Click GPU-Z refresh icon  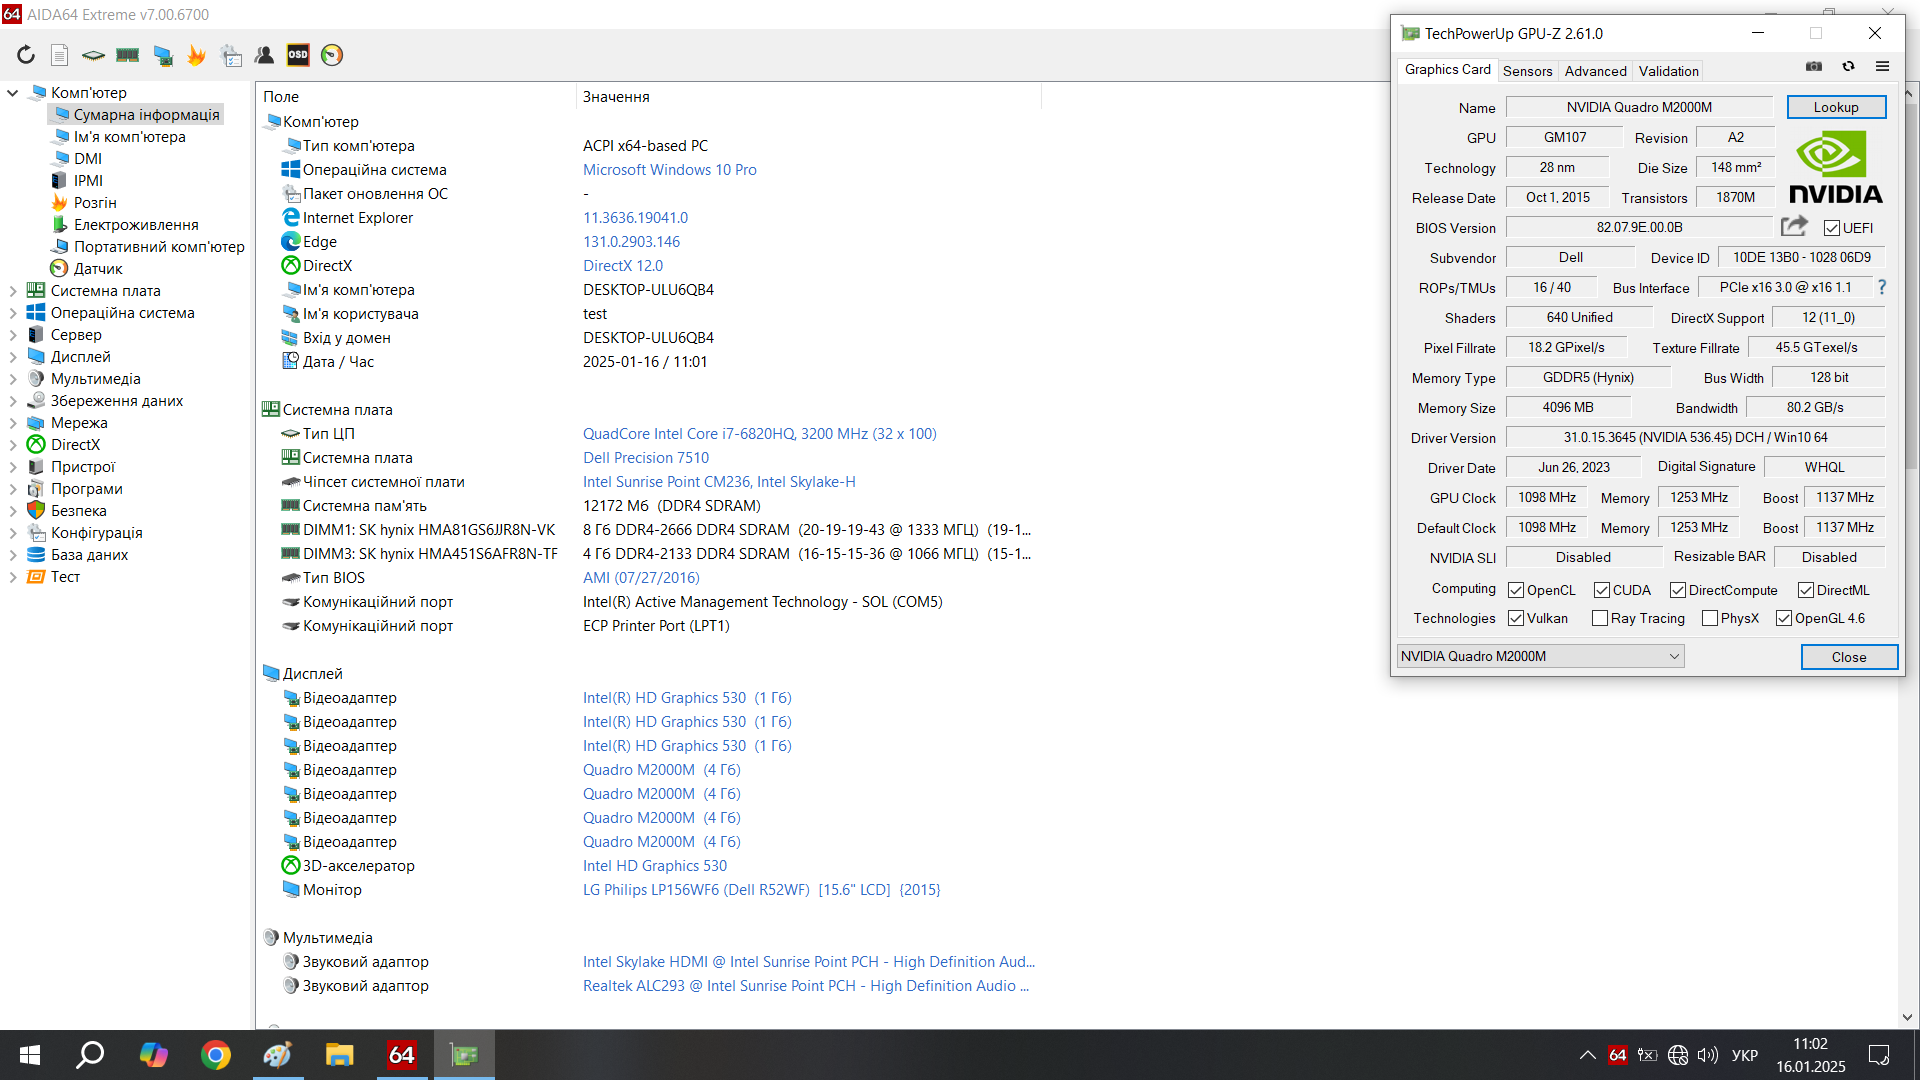[x=1848, y=67]
